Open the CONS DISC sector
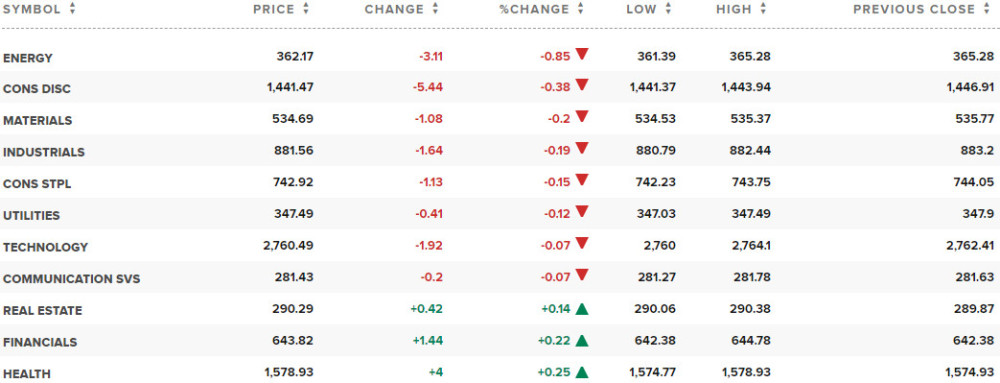This screenshot has height=383, width=1000. (36, 89)
